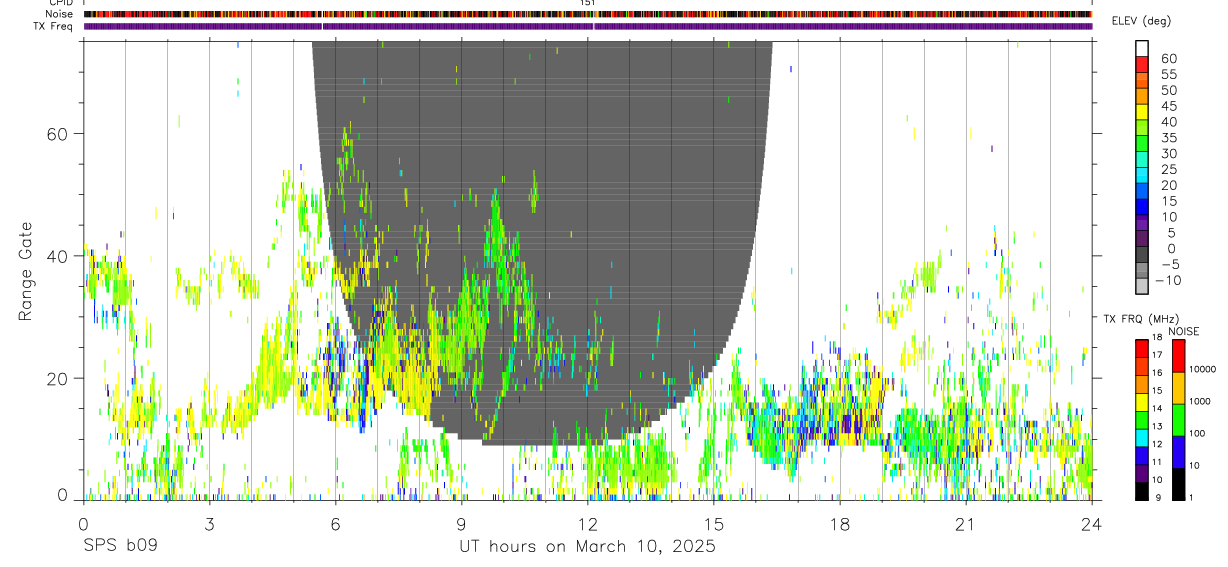Click the '151' CPID value text
Screen dimensions: 1228x567
588,3
